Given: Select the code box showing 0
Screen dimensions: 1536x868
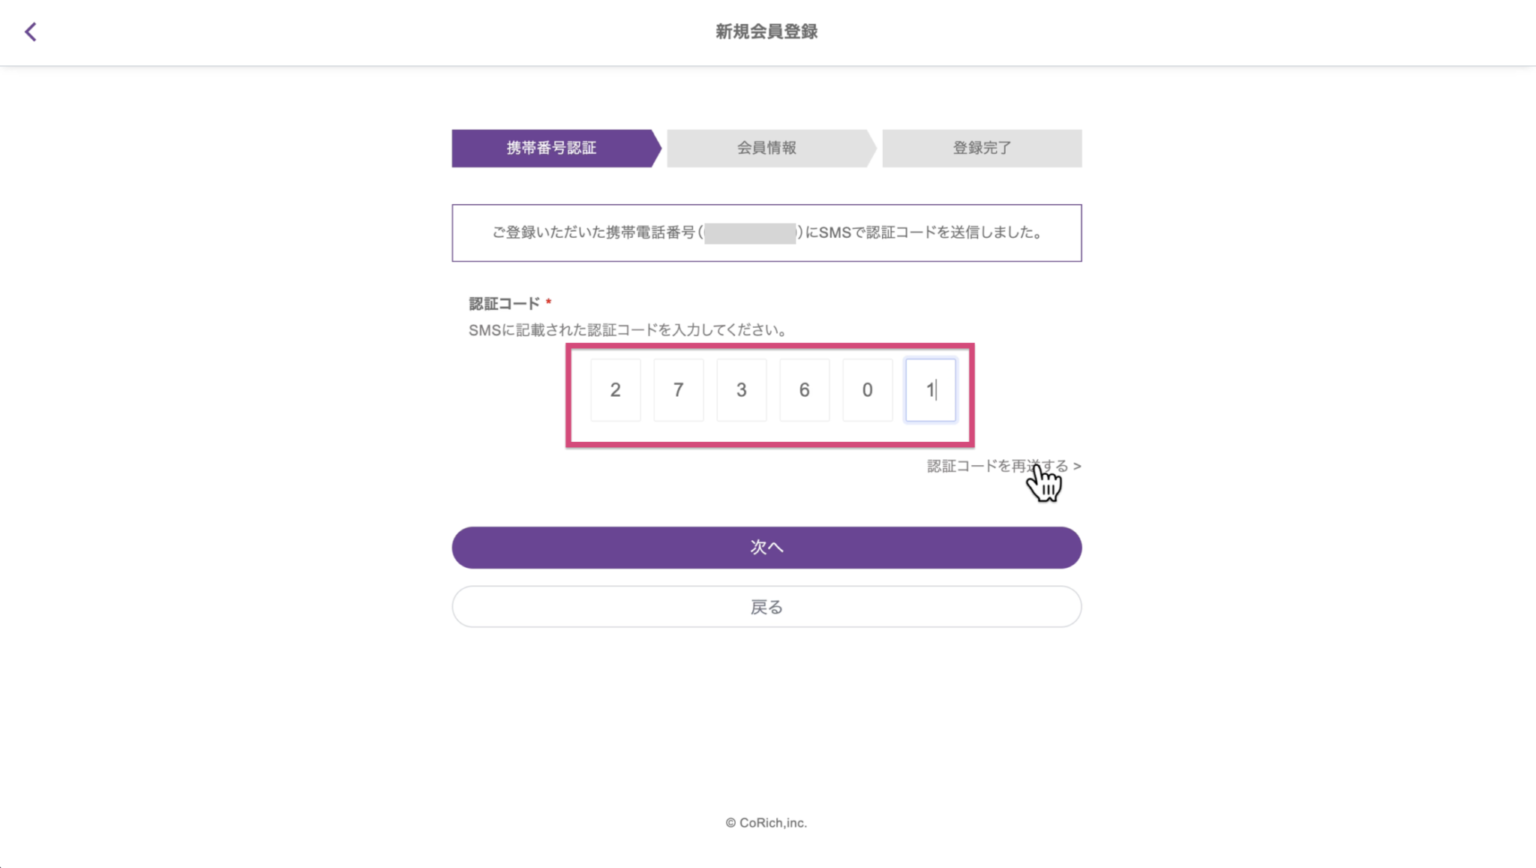Looking at the screenshot, I should pos(867,390).
